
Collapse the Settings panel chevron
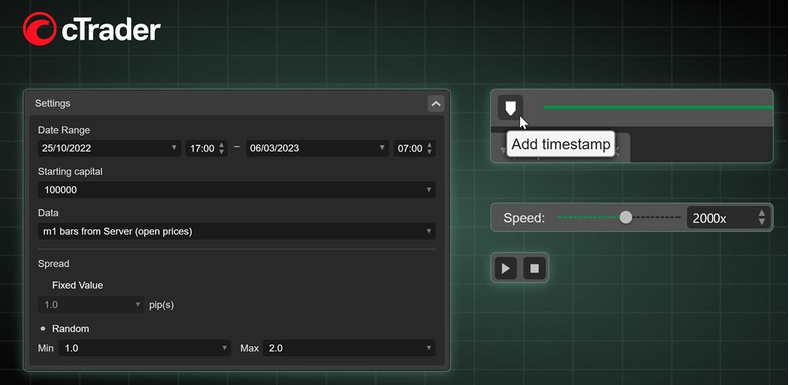tap(436, 104)
